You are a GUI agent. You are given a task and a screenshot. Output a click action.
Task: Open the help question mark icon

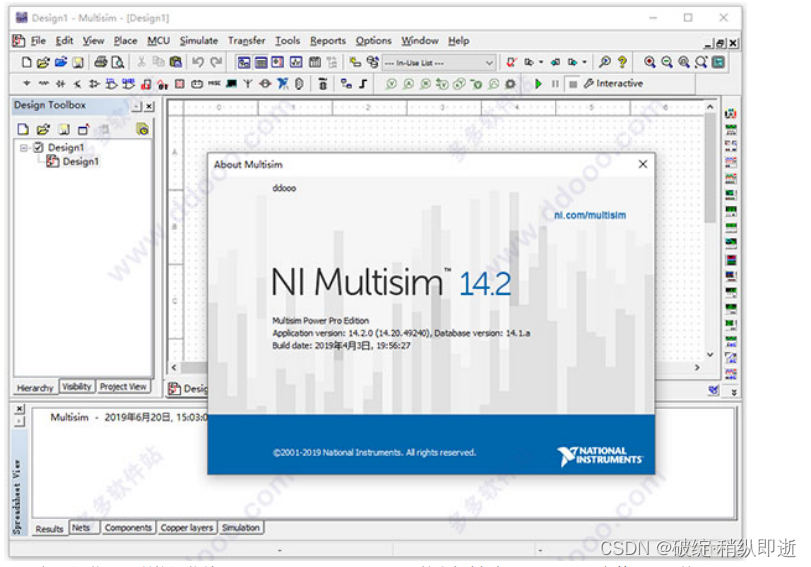622,63
